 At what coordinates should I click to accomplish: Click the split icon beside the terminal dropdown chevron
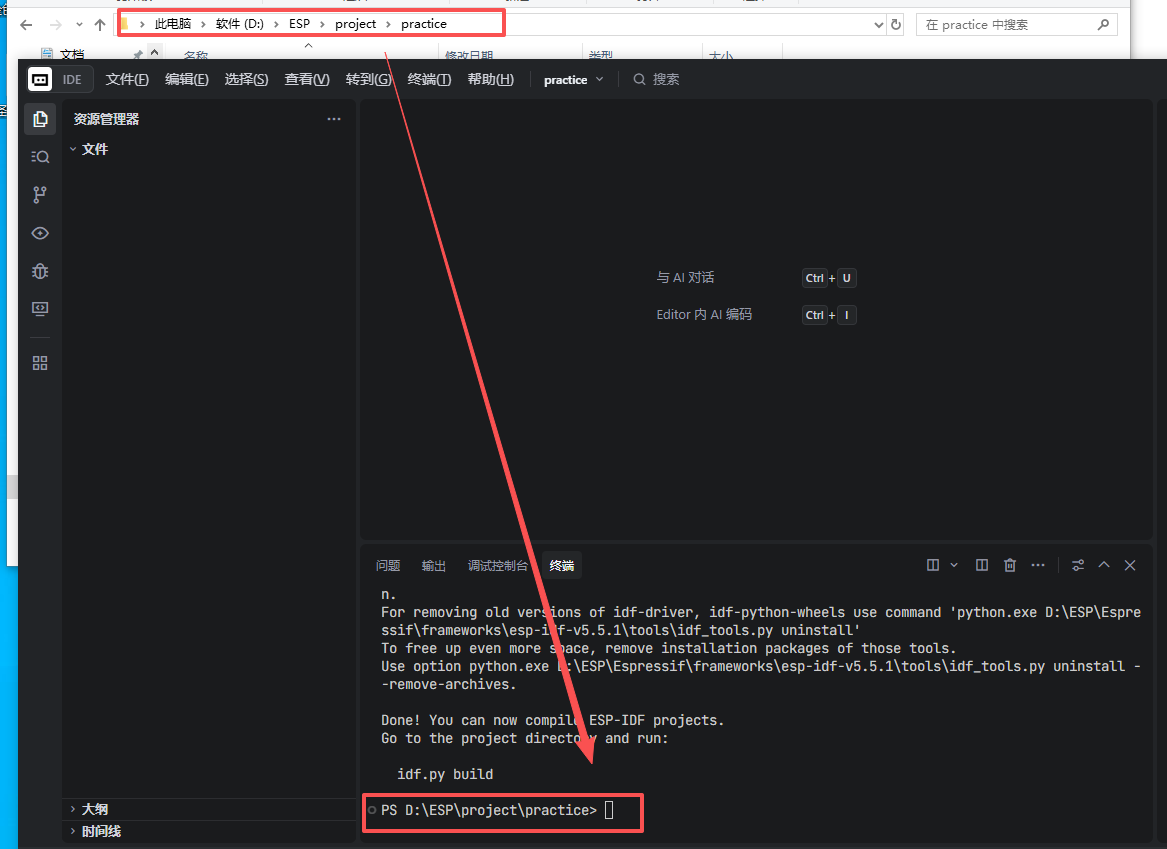point(933,566)
